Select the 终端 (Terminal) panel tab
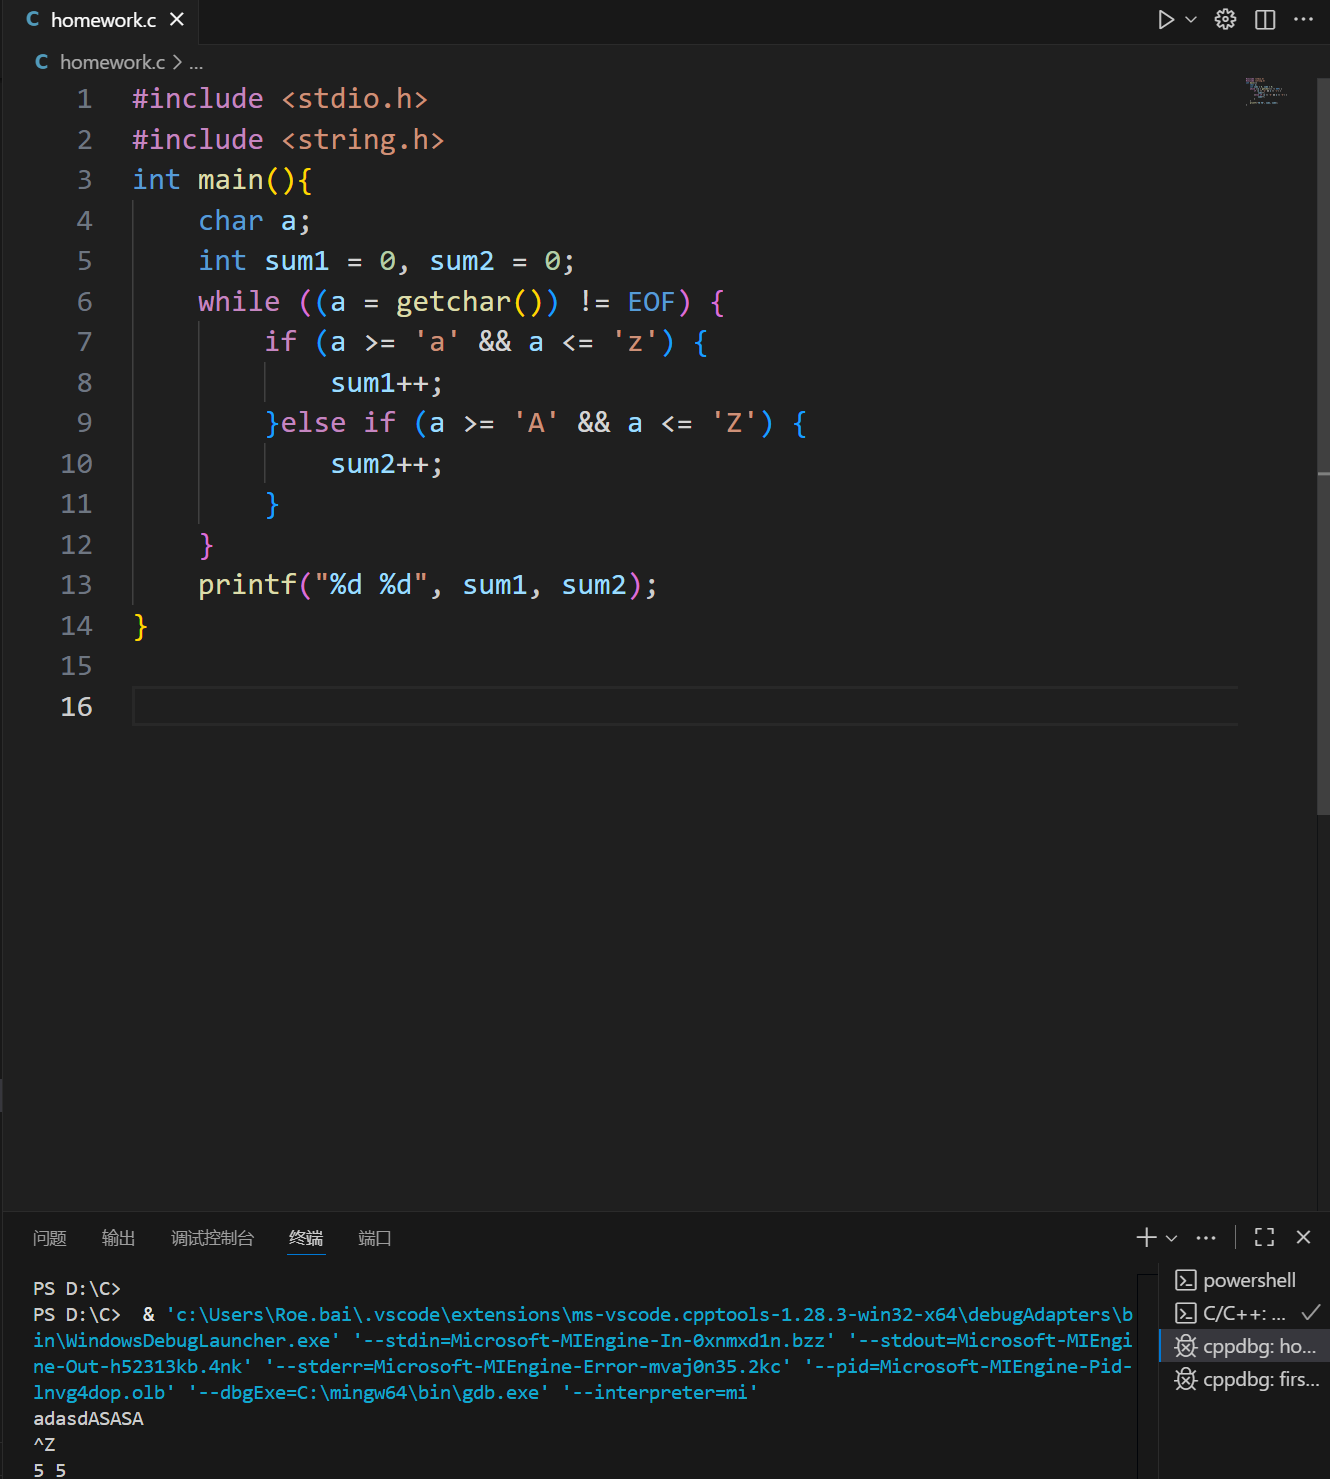This screenshot has width=1330, height=1479. click(306, 1238)
